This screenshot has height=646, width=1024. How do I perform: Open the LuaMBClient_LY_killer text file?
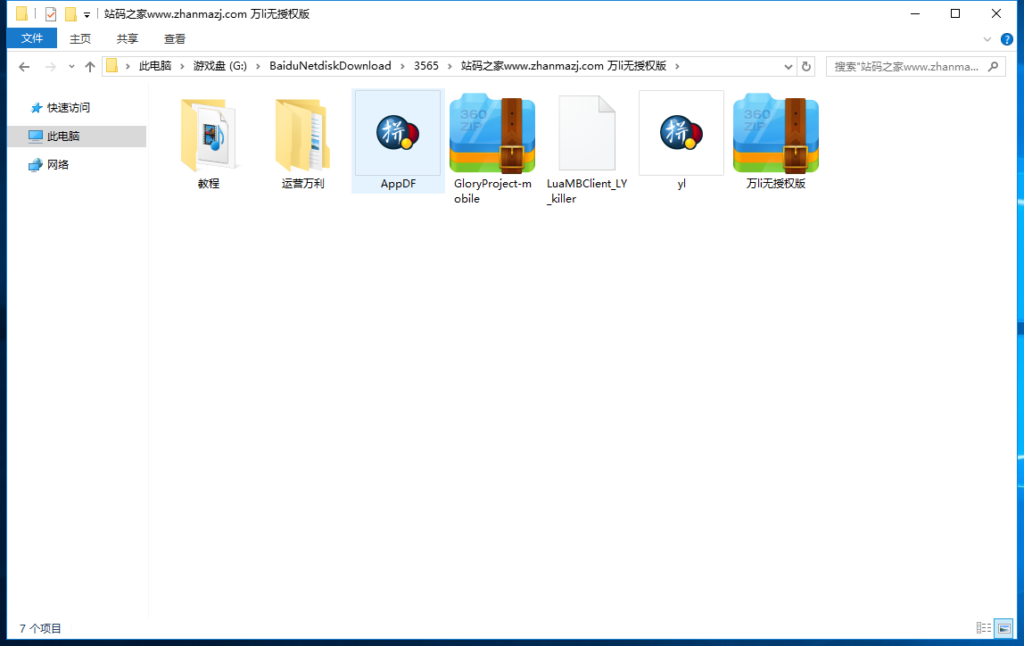point(587,132)
